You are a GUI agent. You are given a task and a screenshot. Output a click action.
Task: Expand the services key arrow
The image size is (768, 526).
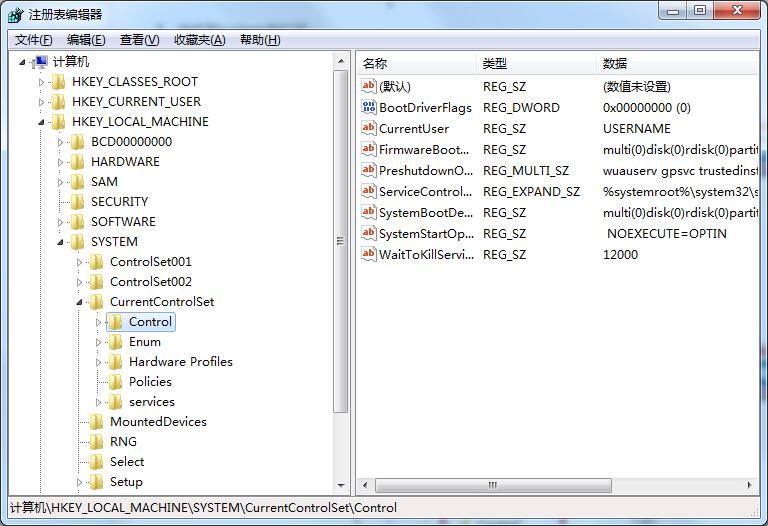point(99,402)
